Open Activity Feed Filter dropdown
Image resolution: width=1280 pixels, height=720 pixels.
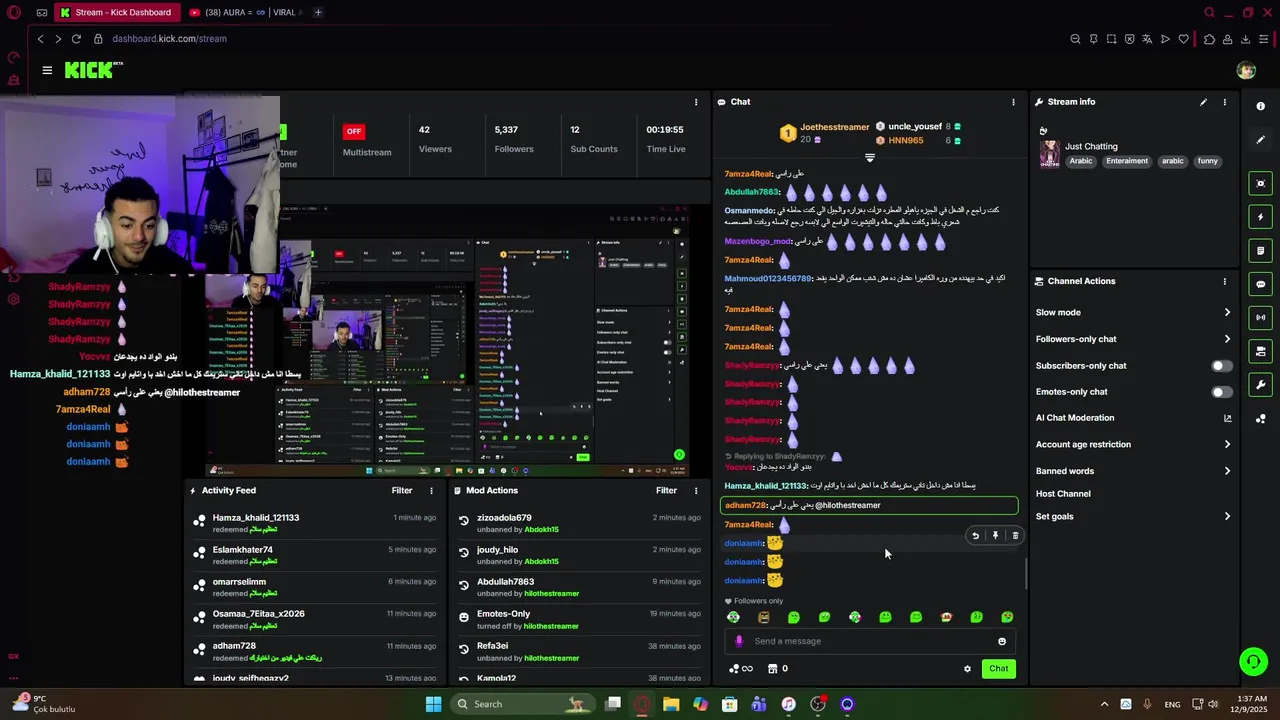click(402, 491)
